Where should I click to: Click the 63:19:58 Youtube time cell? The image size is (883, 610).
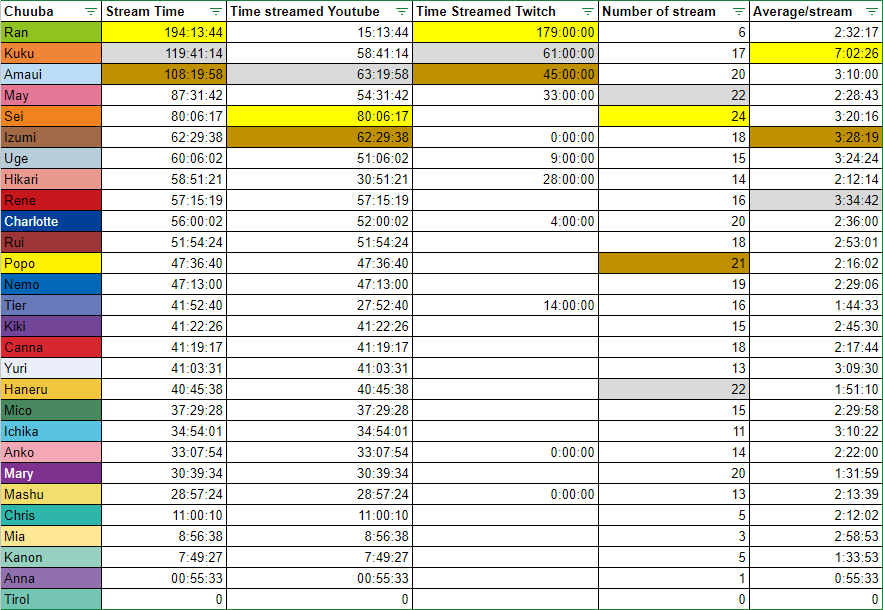point(320,74)
